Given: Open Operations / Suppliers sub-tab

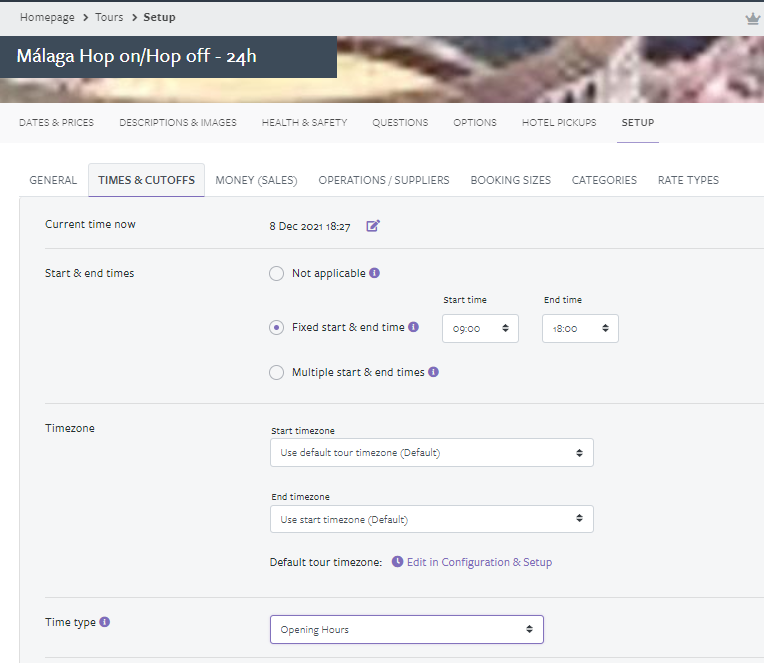Looking at the screenshot, I should click(x=384, y=180).
